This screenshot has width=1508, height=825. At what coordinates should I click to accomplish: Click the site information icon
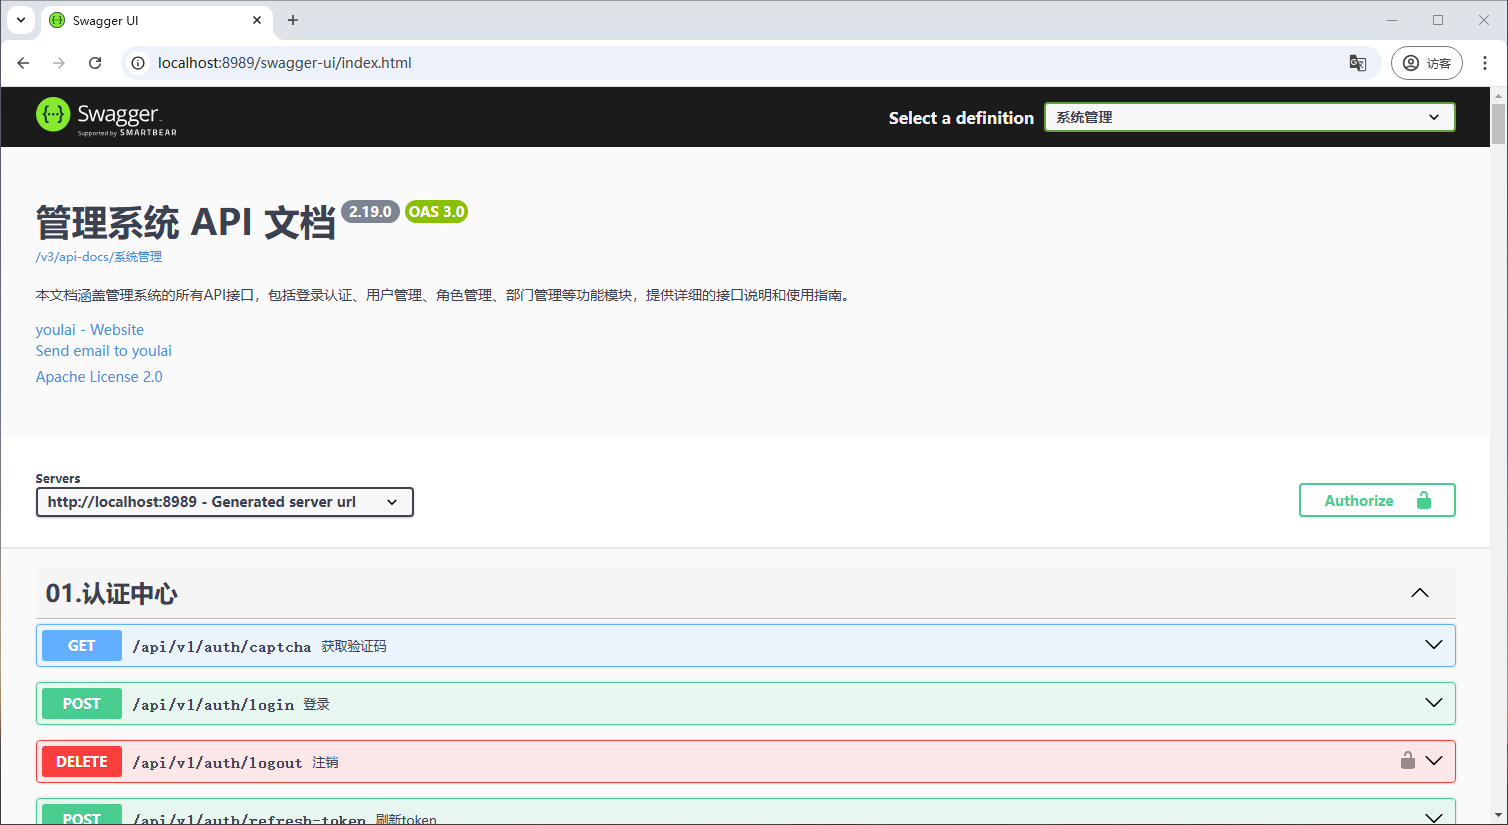tap(139, 63)
